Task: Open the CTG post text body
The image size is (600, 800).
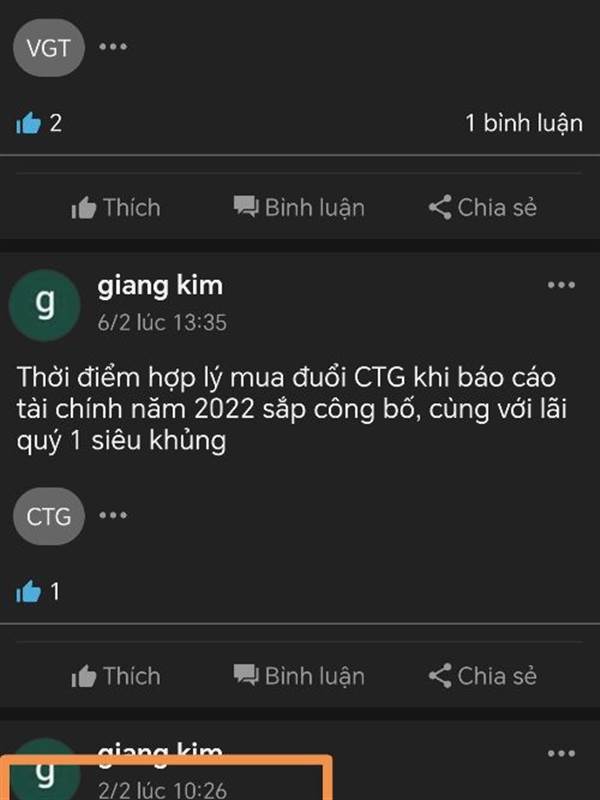Action: pyautogui.click(x=291, y=409)
